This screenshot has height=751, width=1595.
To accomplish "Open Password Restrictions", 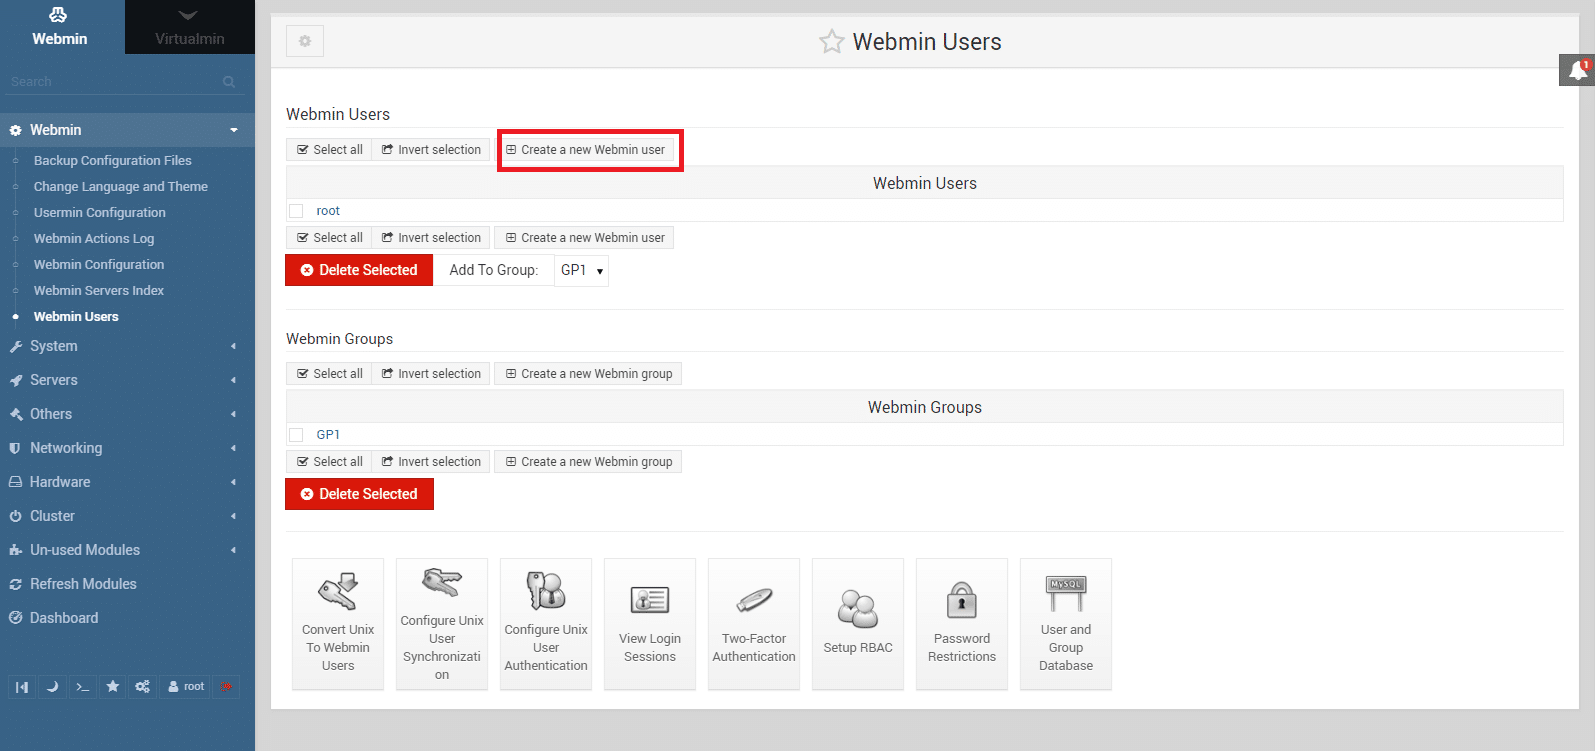I will point(962,624).
